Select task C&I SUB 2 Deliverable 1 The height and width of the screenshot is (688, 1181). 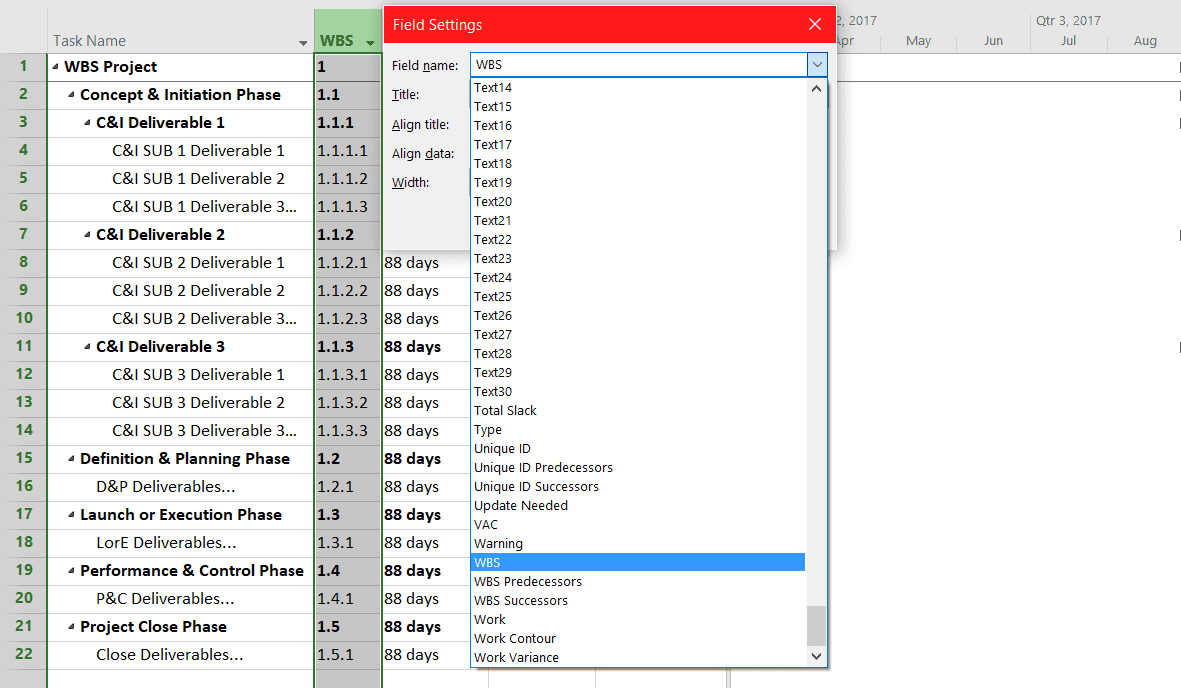198,262
